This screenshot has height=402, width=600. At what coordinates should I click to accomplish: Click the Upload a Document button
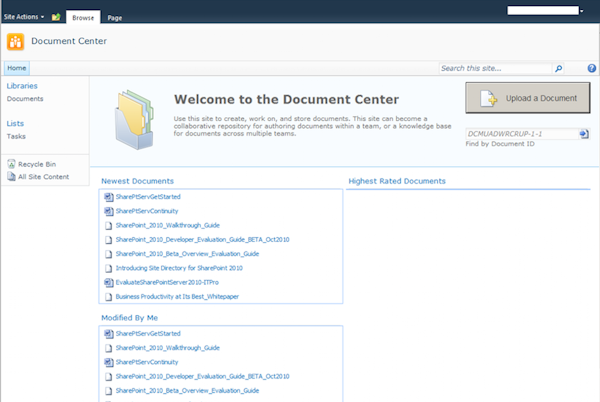tap(528, 98)
